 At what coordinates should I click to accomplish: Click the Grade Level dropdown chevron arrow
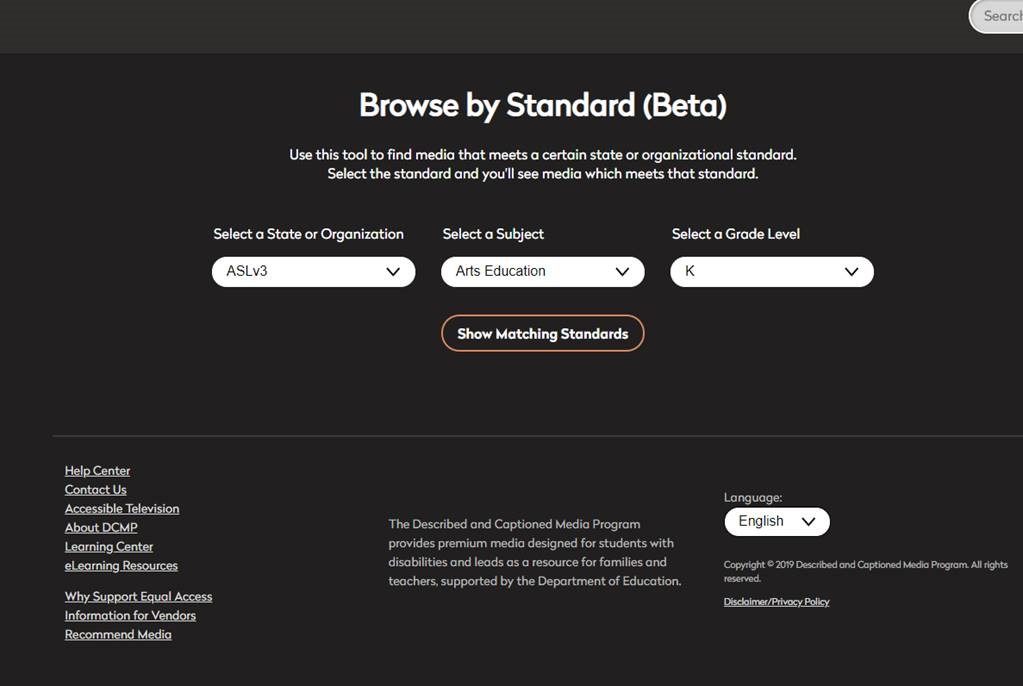(x=851, y=271)
